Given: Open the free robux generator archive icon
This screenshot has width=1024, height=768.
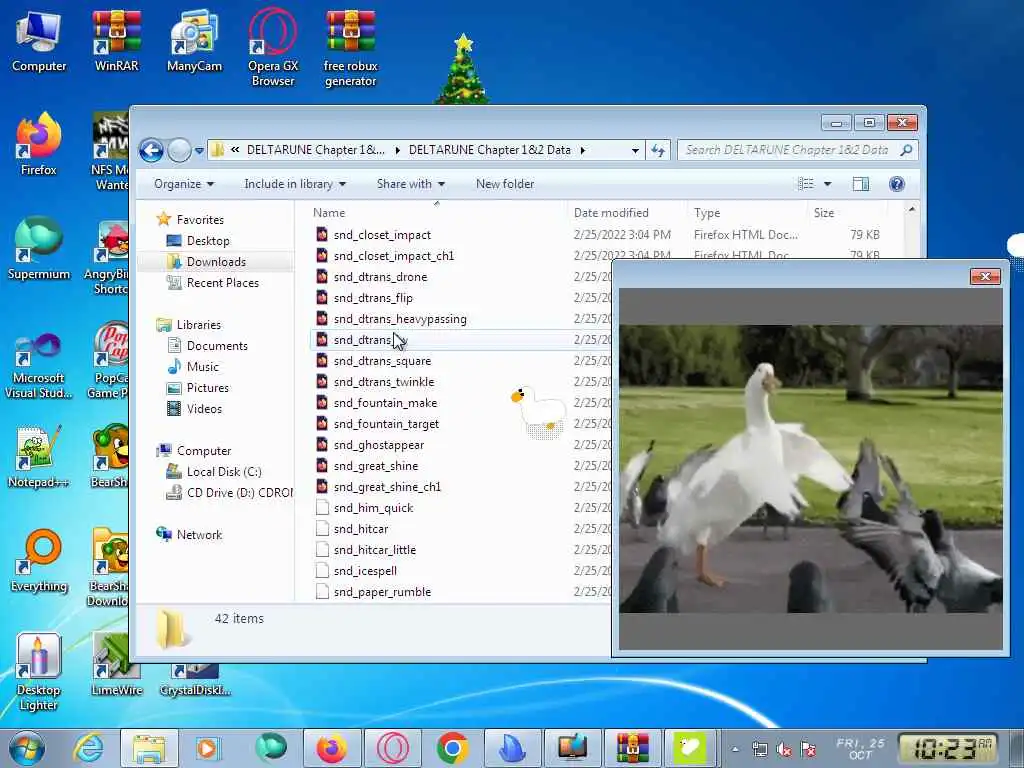Looking at the screenshot, I should (351, 48).
